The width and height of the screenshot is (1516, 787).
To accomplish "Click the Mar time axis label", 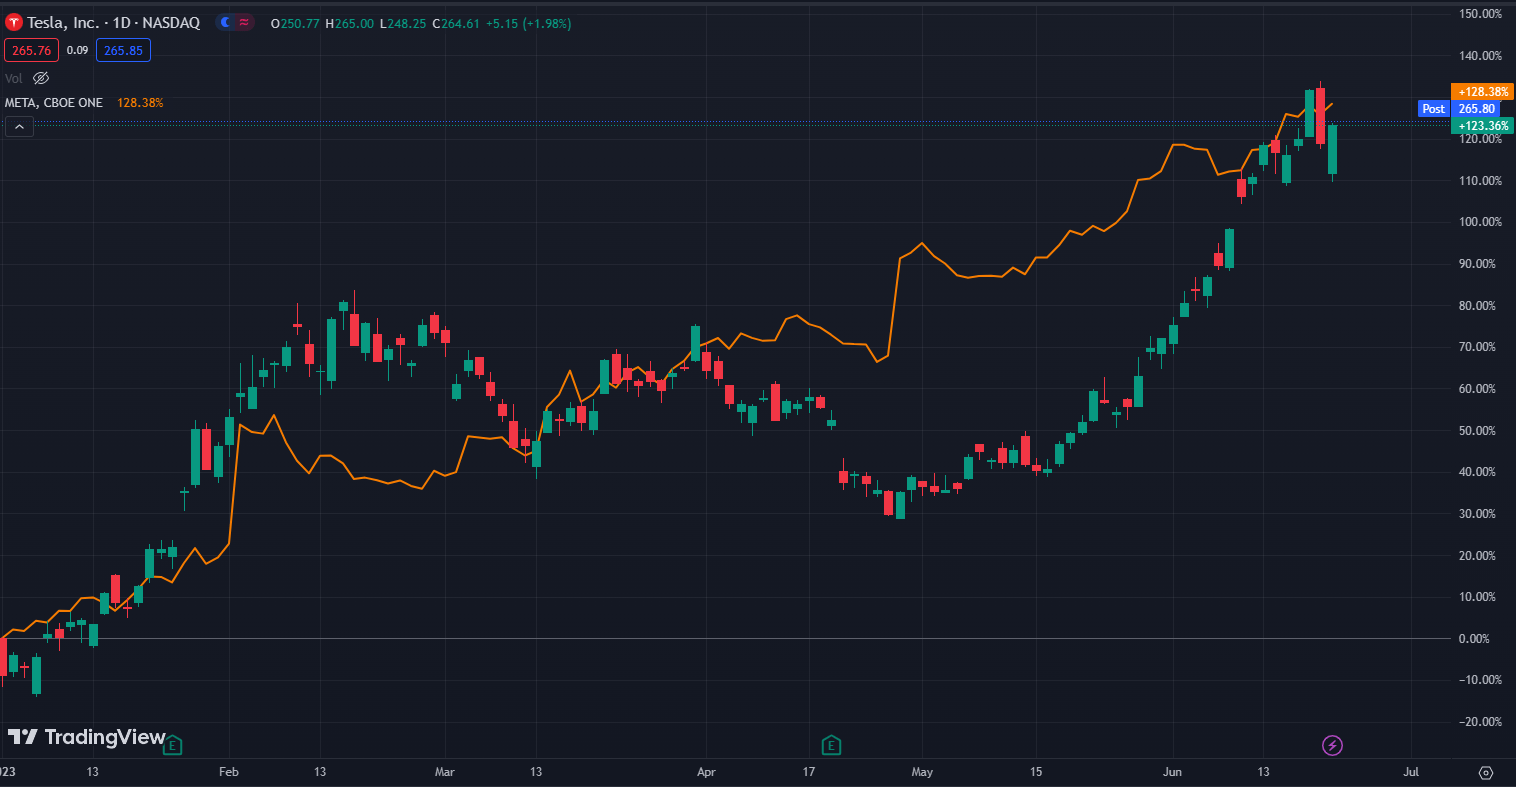I will [445, 772].
